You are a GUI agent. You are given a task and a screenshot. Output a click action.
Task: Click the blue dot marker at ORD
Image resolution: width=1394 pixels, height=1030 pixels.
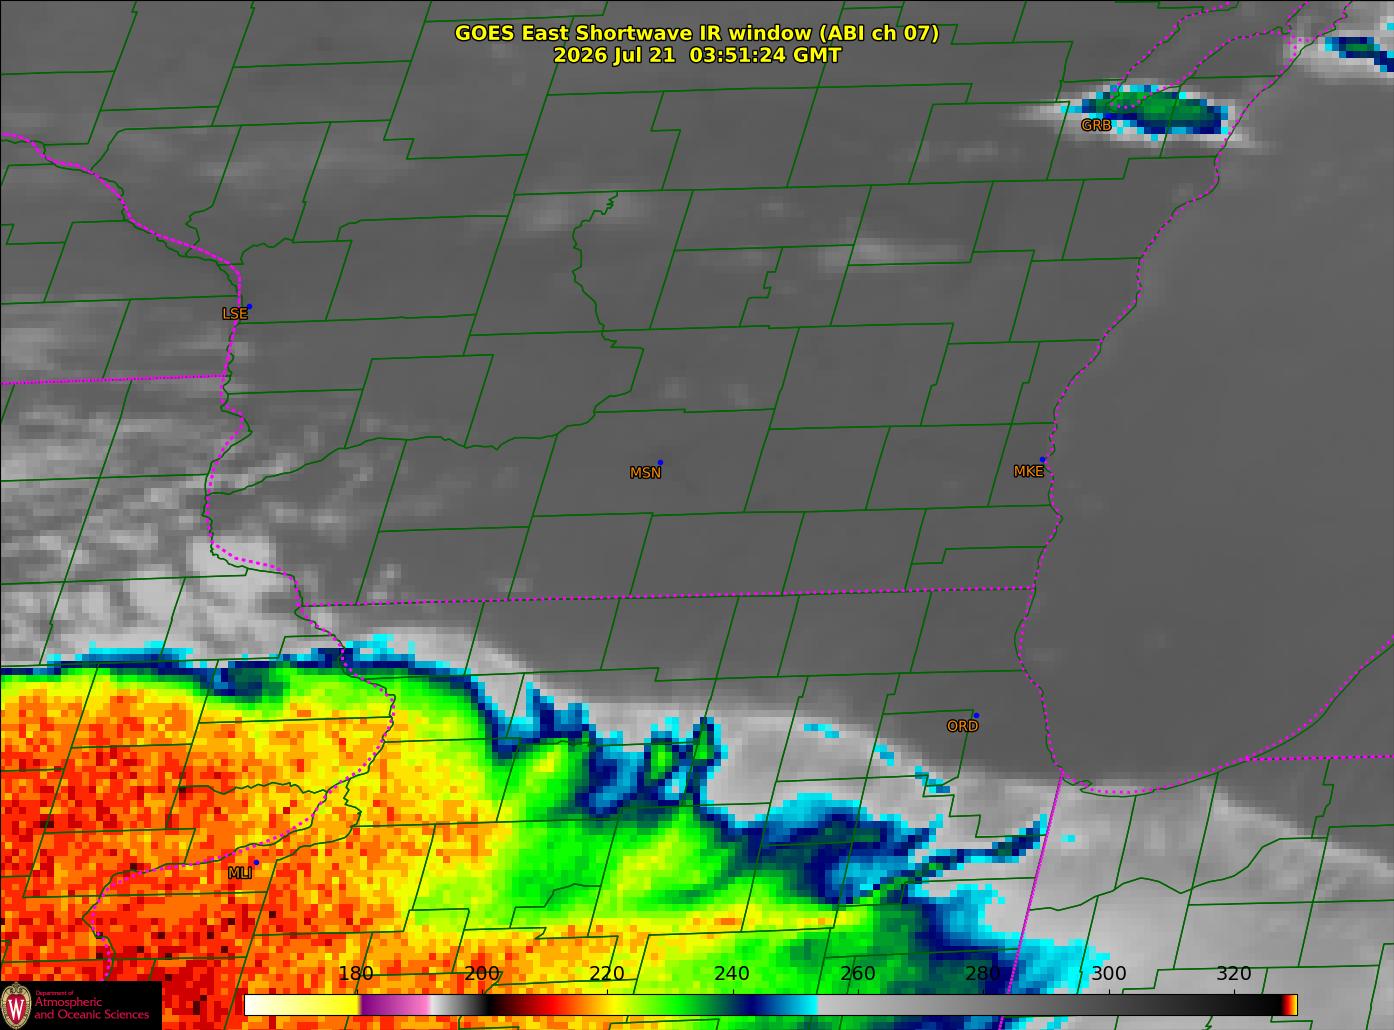[976, 716]
